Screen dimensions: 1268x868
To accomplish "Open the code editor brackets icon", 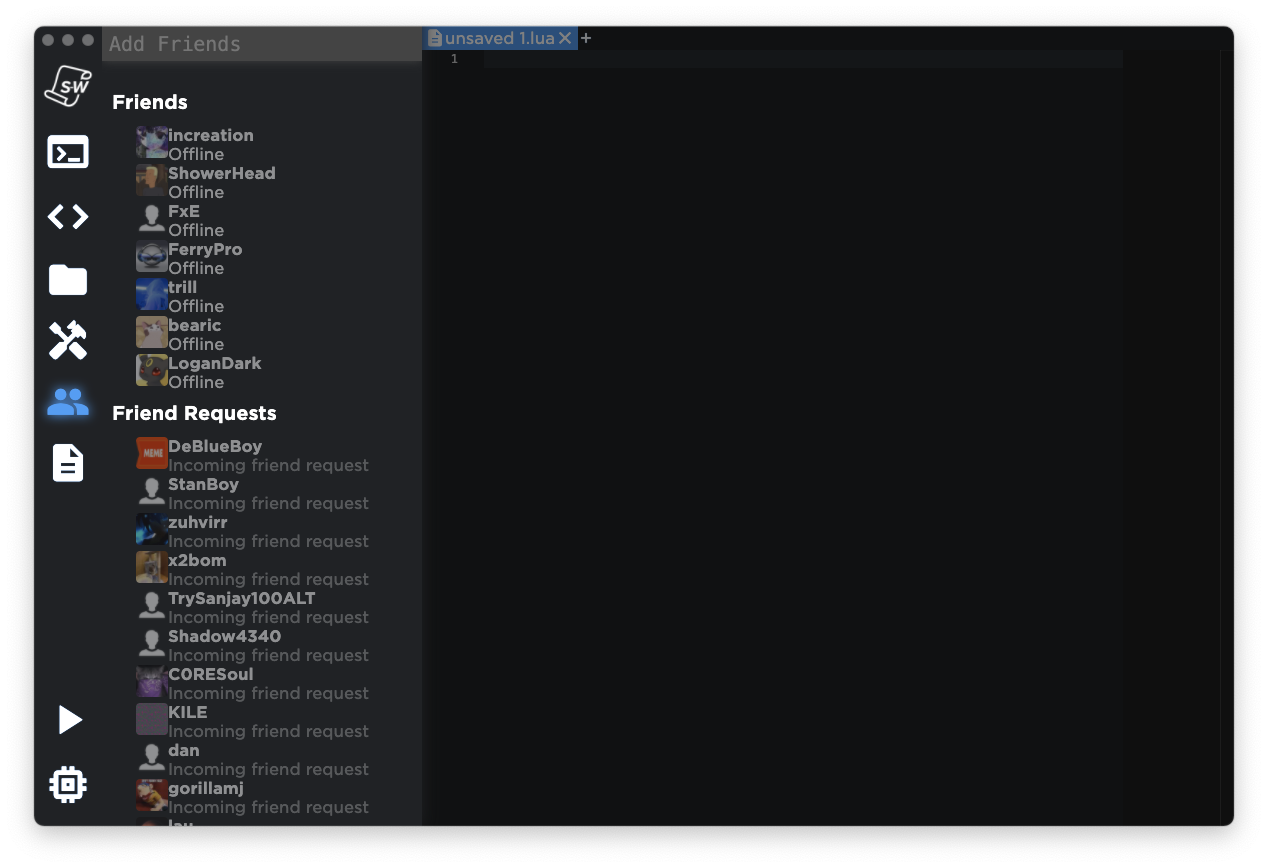I will [68, 217].
